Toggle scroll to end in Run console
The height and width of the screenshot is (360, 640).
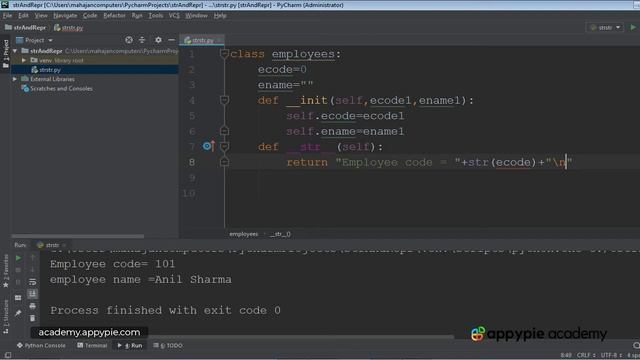(x=33, y=294)
